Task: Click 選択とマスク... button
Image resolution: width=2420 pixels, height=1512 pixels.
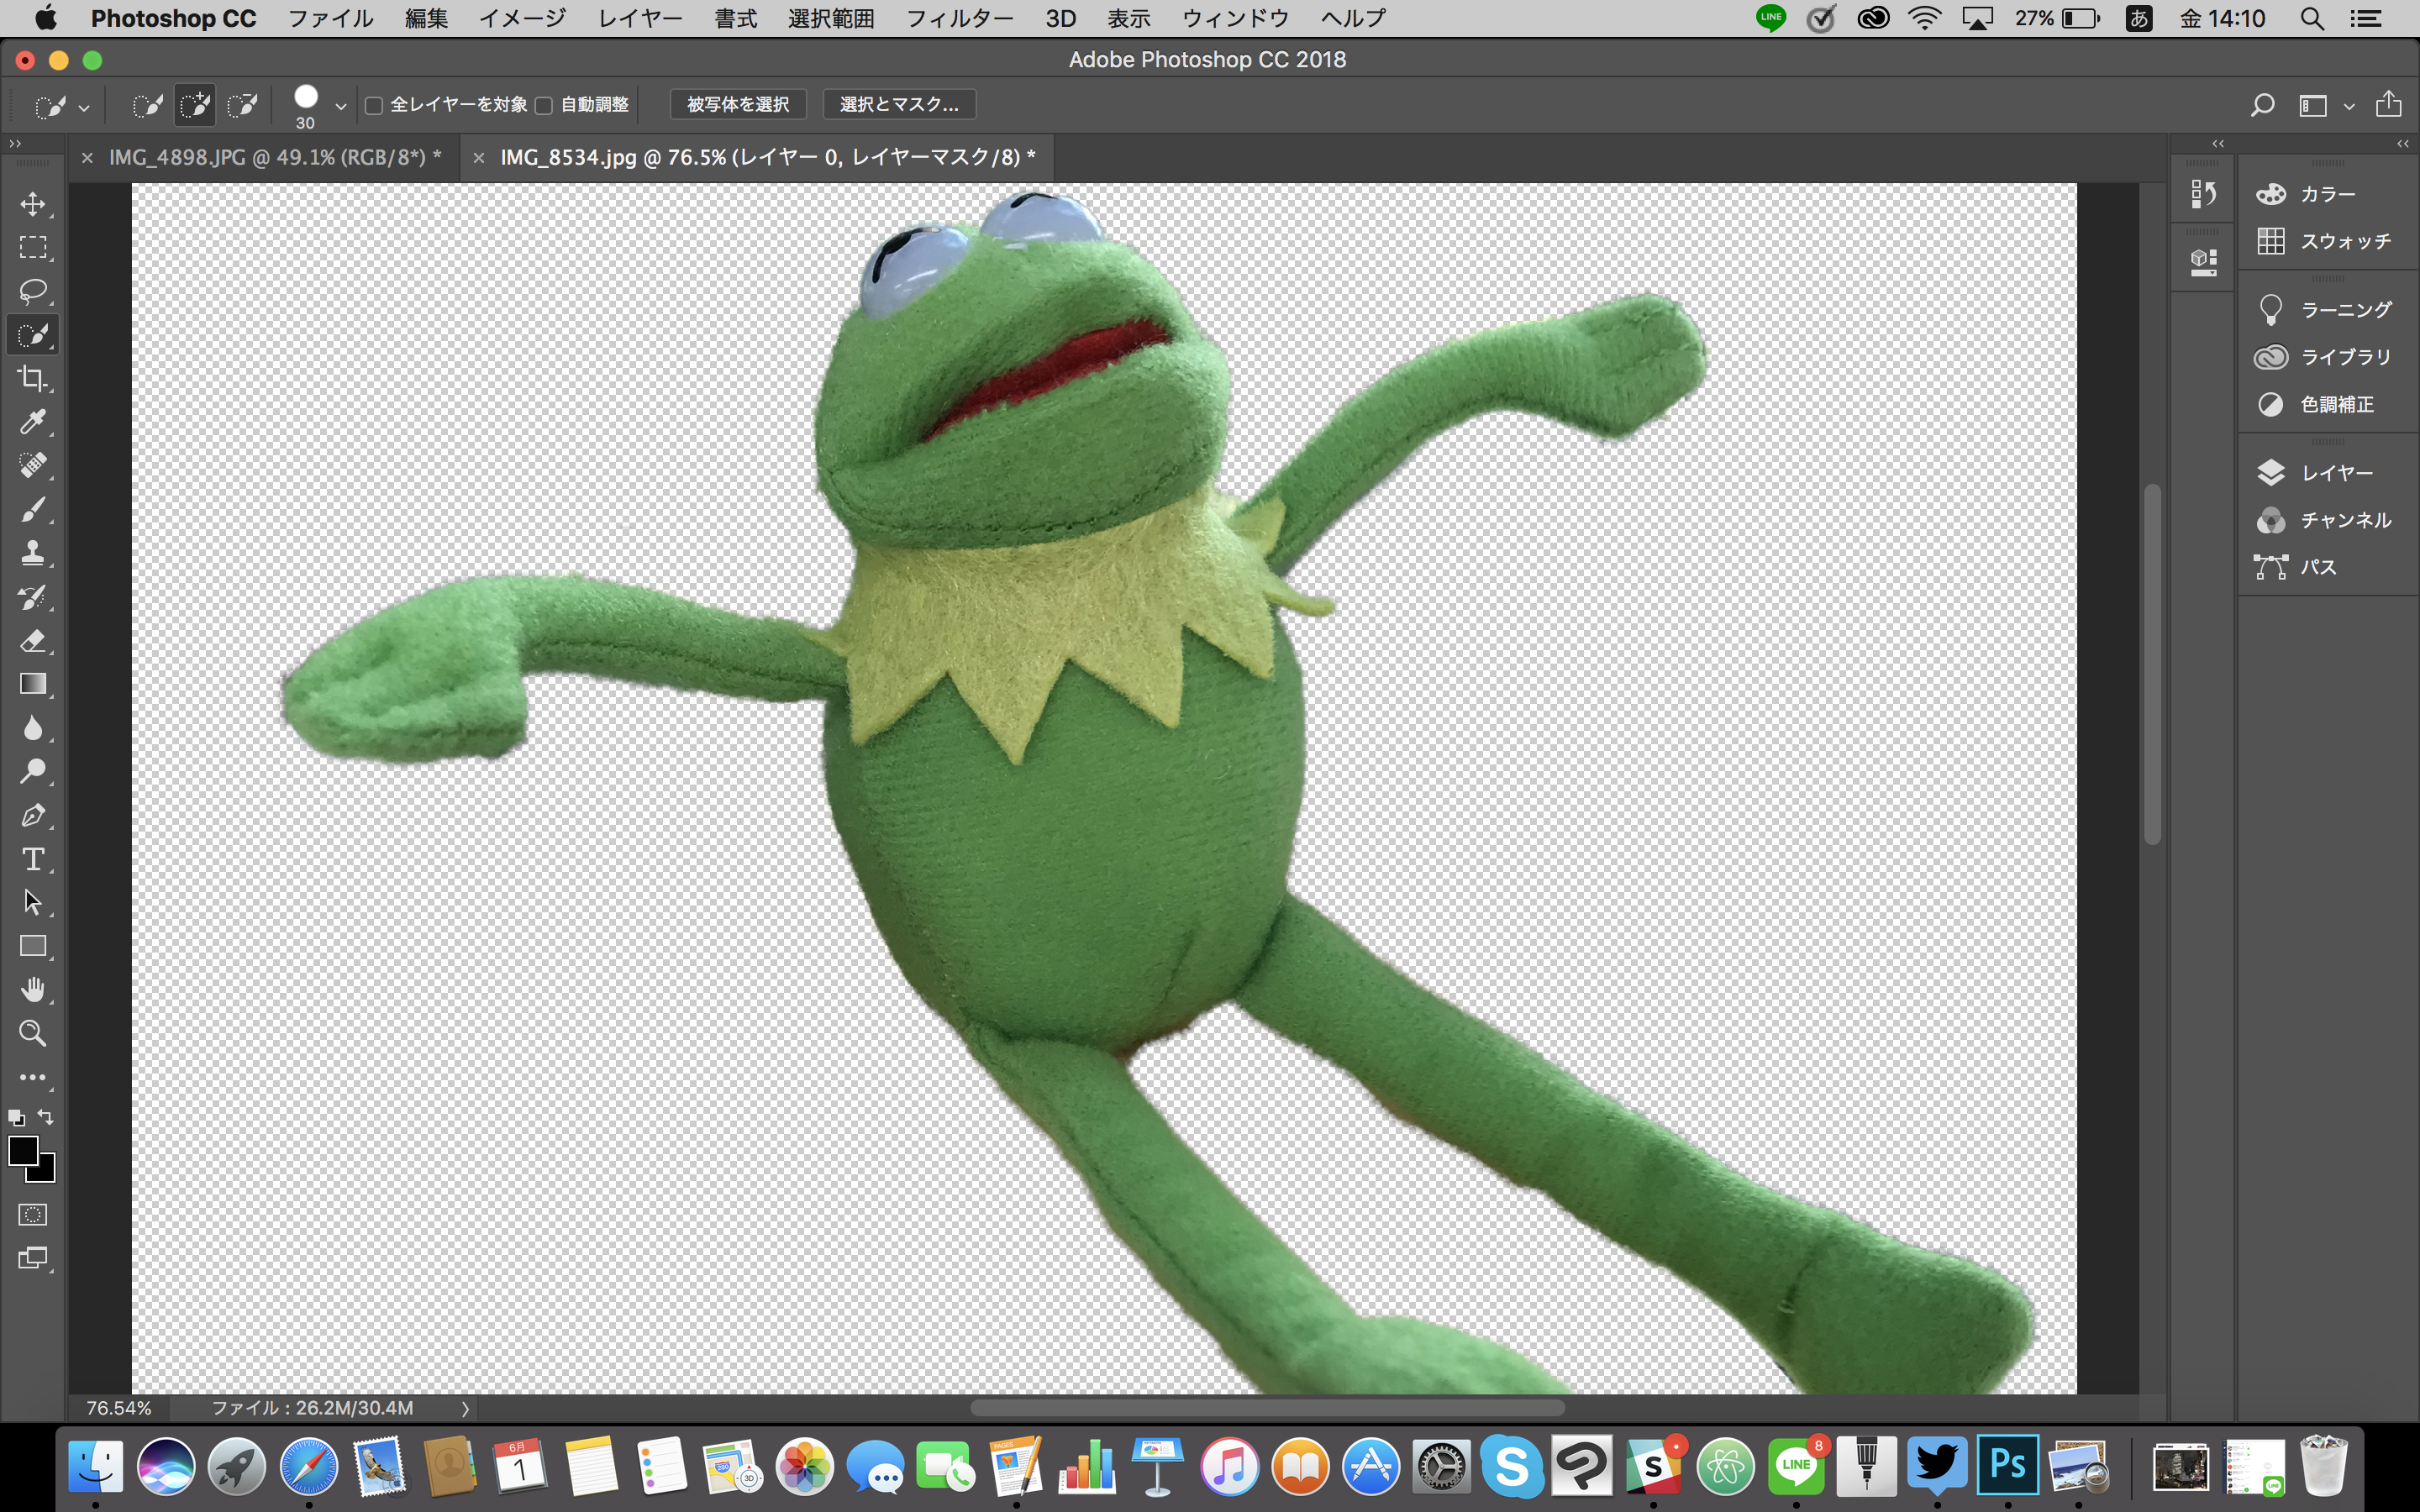Action: (899, 104)
